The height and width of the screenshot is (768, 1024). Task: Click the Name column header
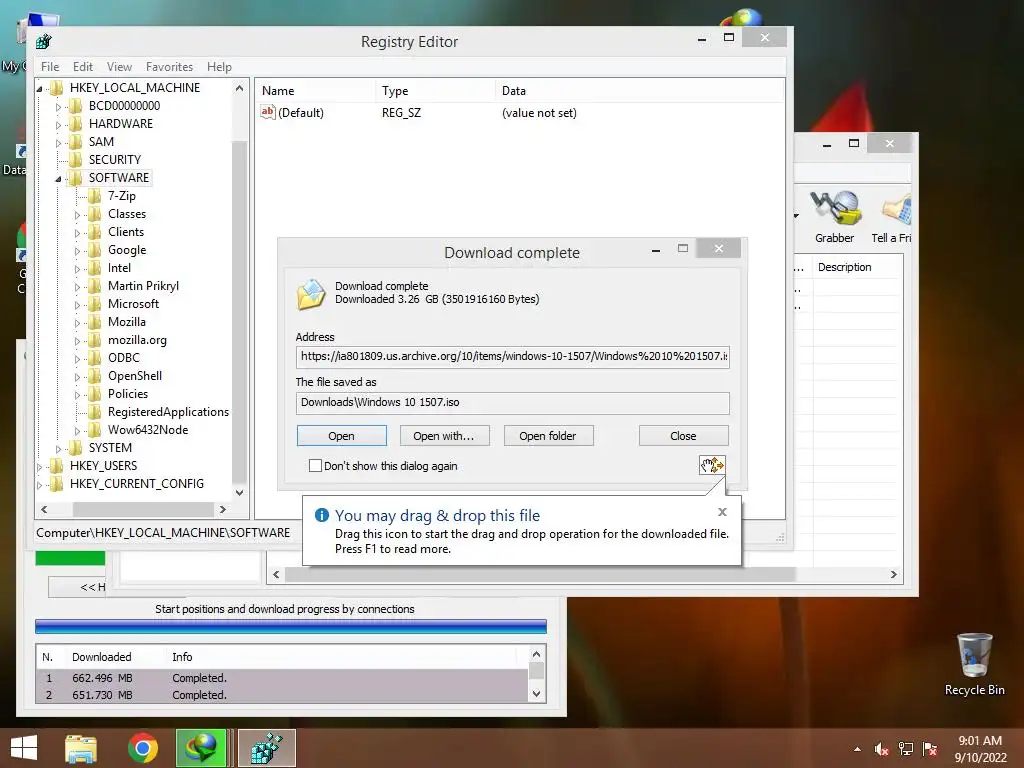click(x=315, y=91)
